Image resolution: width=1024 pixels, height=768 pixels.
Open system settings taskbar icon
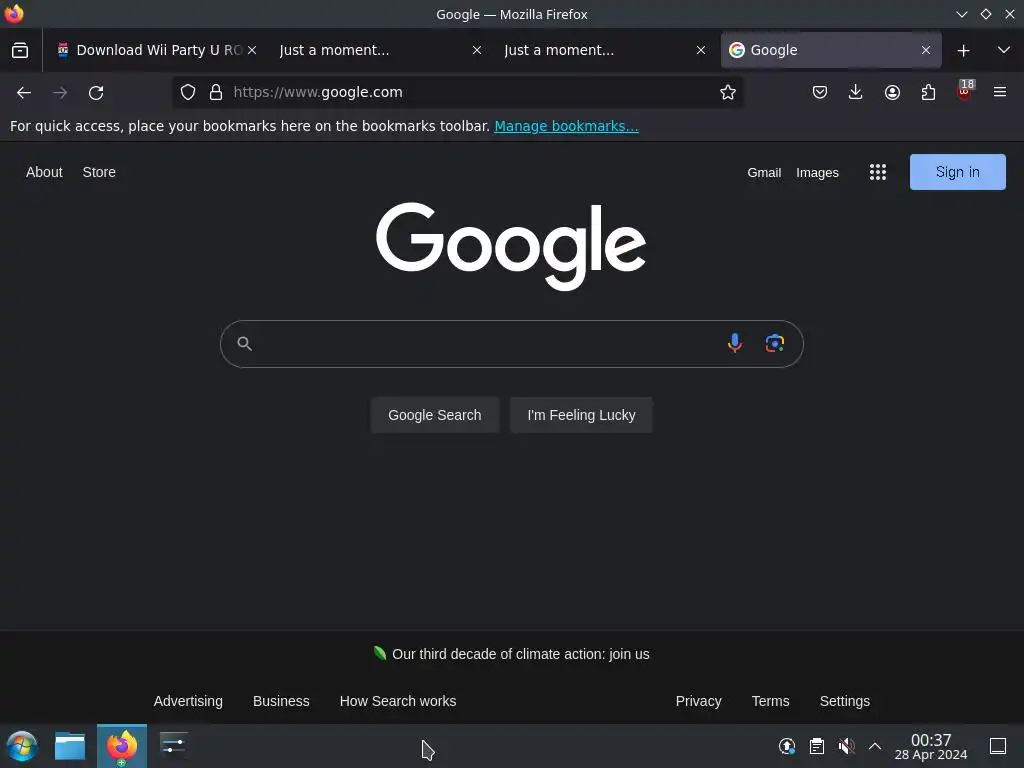pyautogui.click(x=174, y=744)
